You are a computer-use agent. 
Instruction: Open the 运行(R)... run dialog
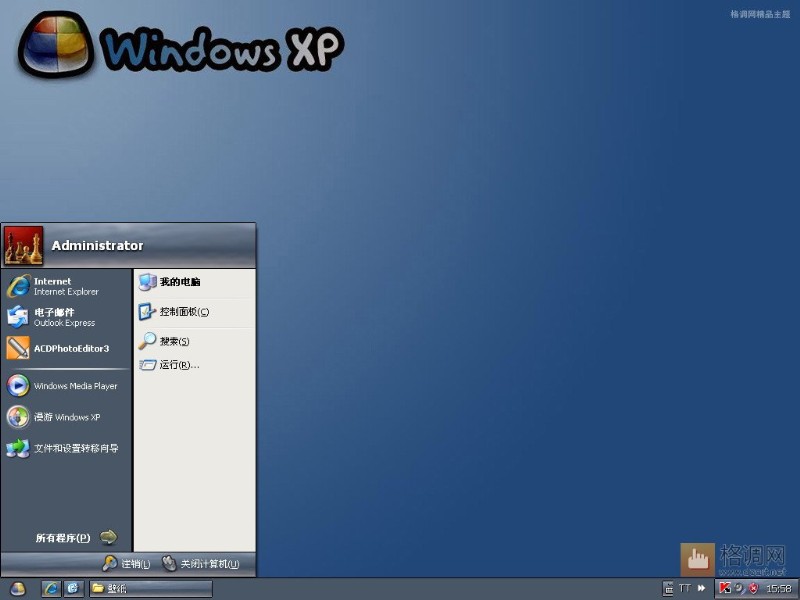tap(194, 364)
